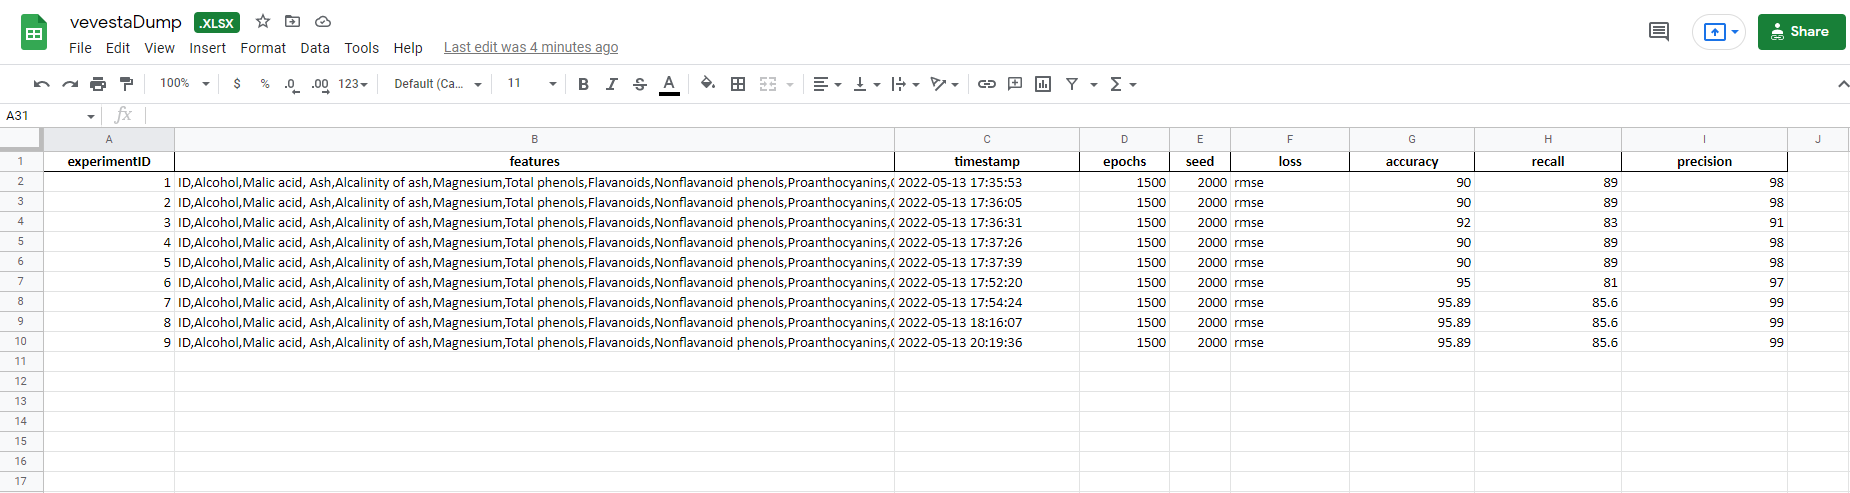Toggle bold formatting

583,84
